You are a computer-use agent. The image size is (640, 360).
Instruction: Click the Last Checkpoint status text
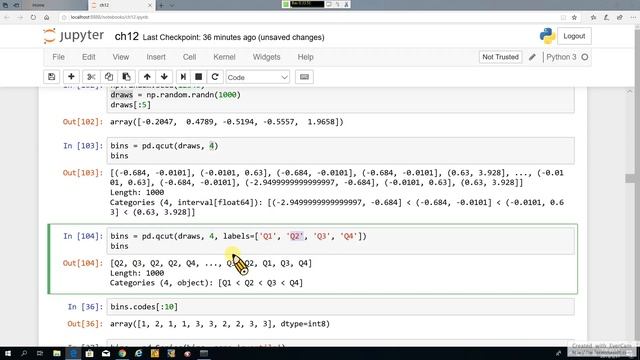click(233, 37)
